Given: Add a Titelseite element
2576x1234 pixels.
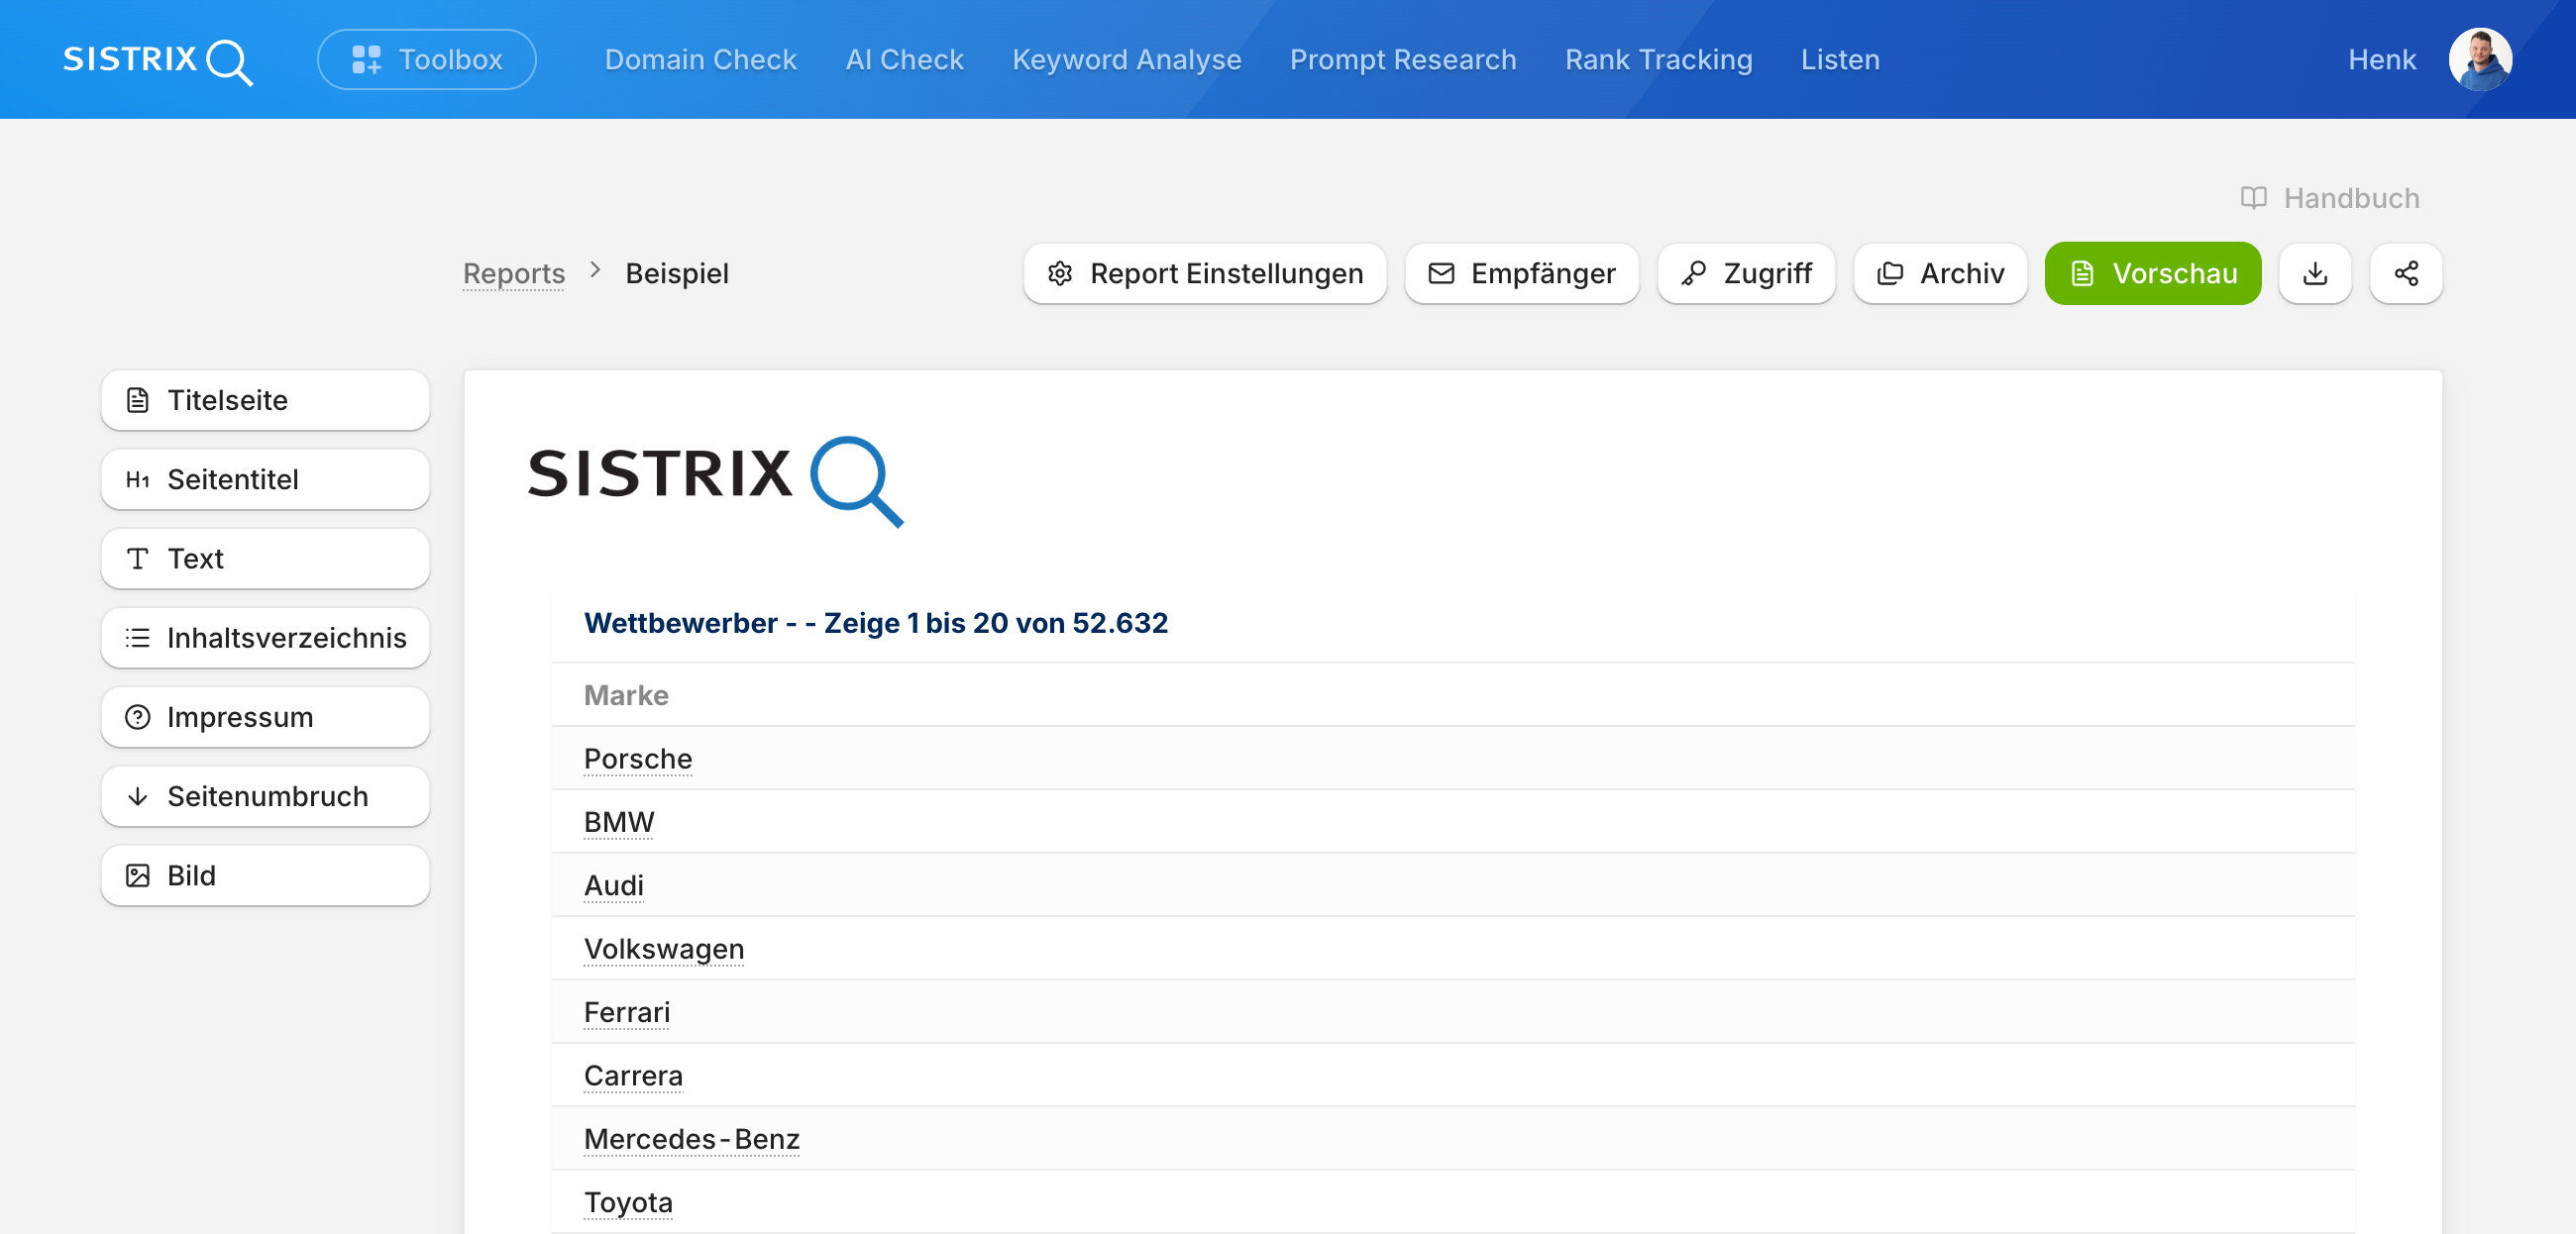Looking at the screenshot, I should (x=265, y=400).
